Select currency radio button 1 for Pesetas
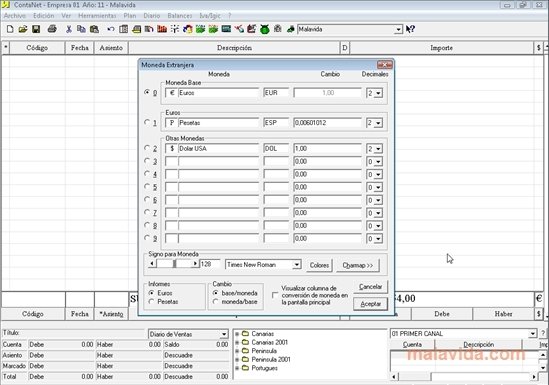This screenshot has width=549, height=385. tap(147, 122)
